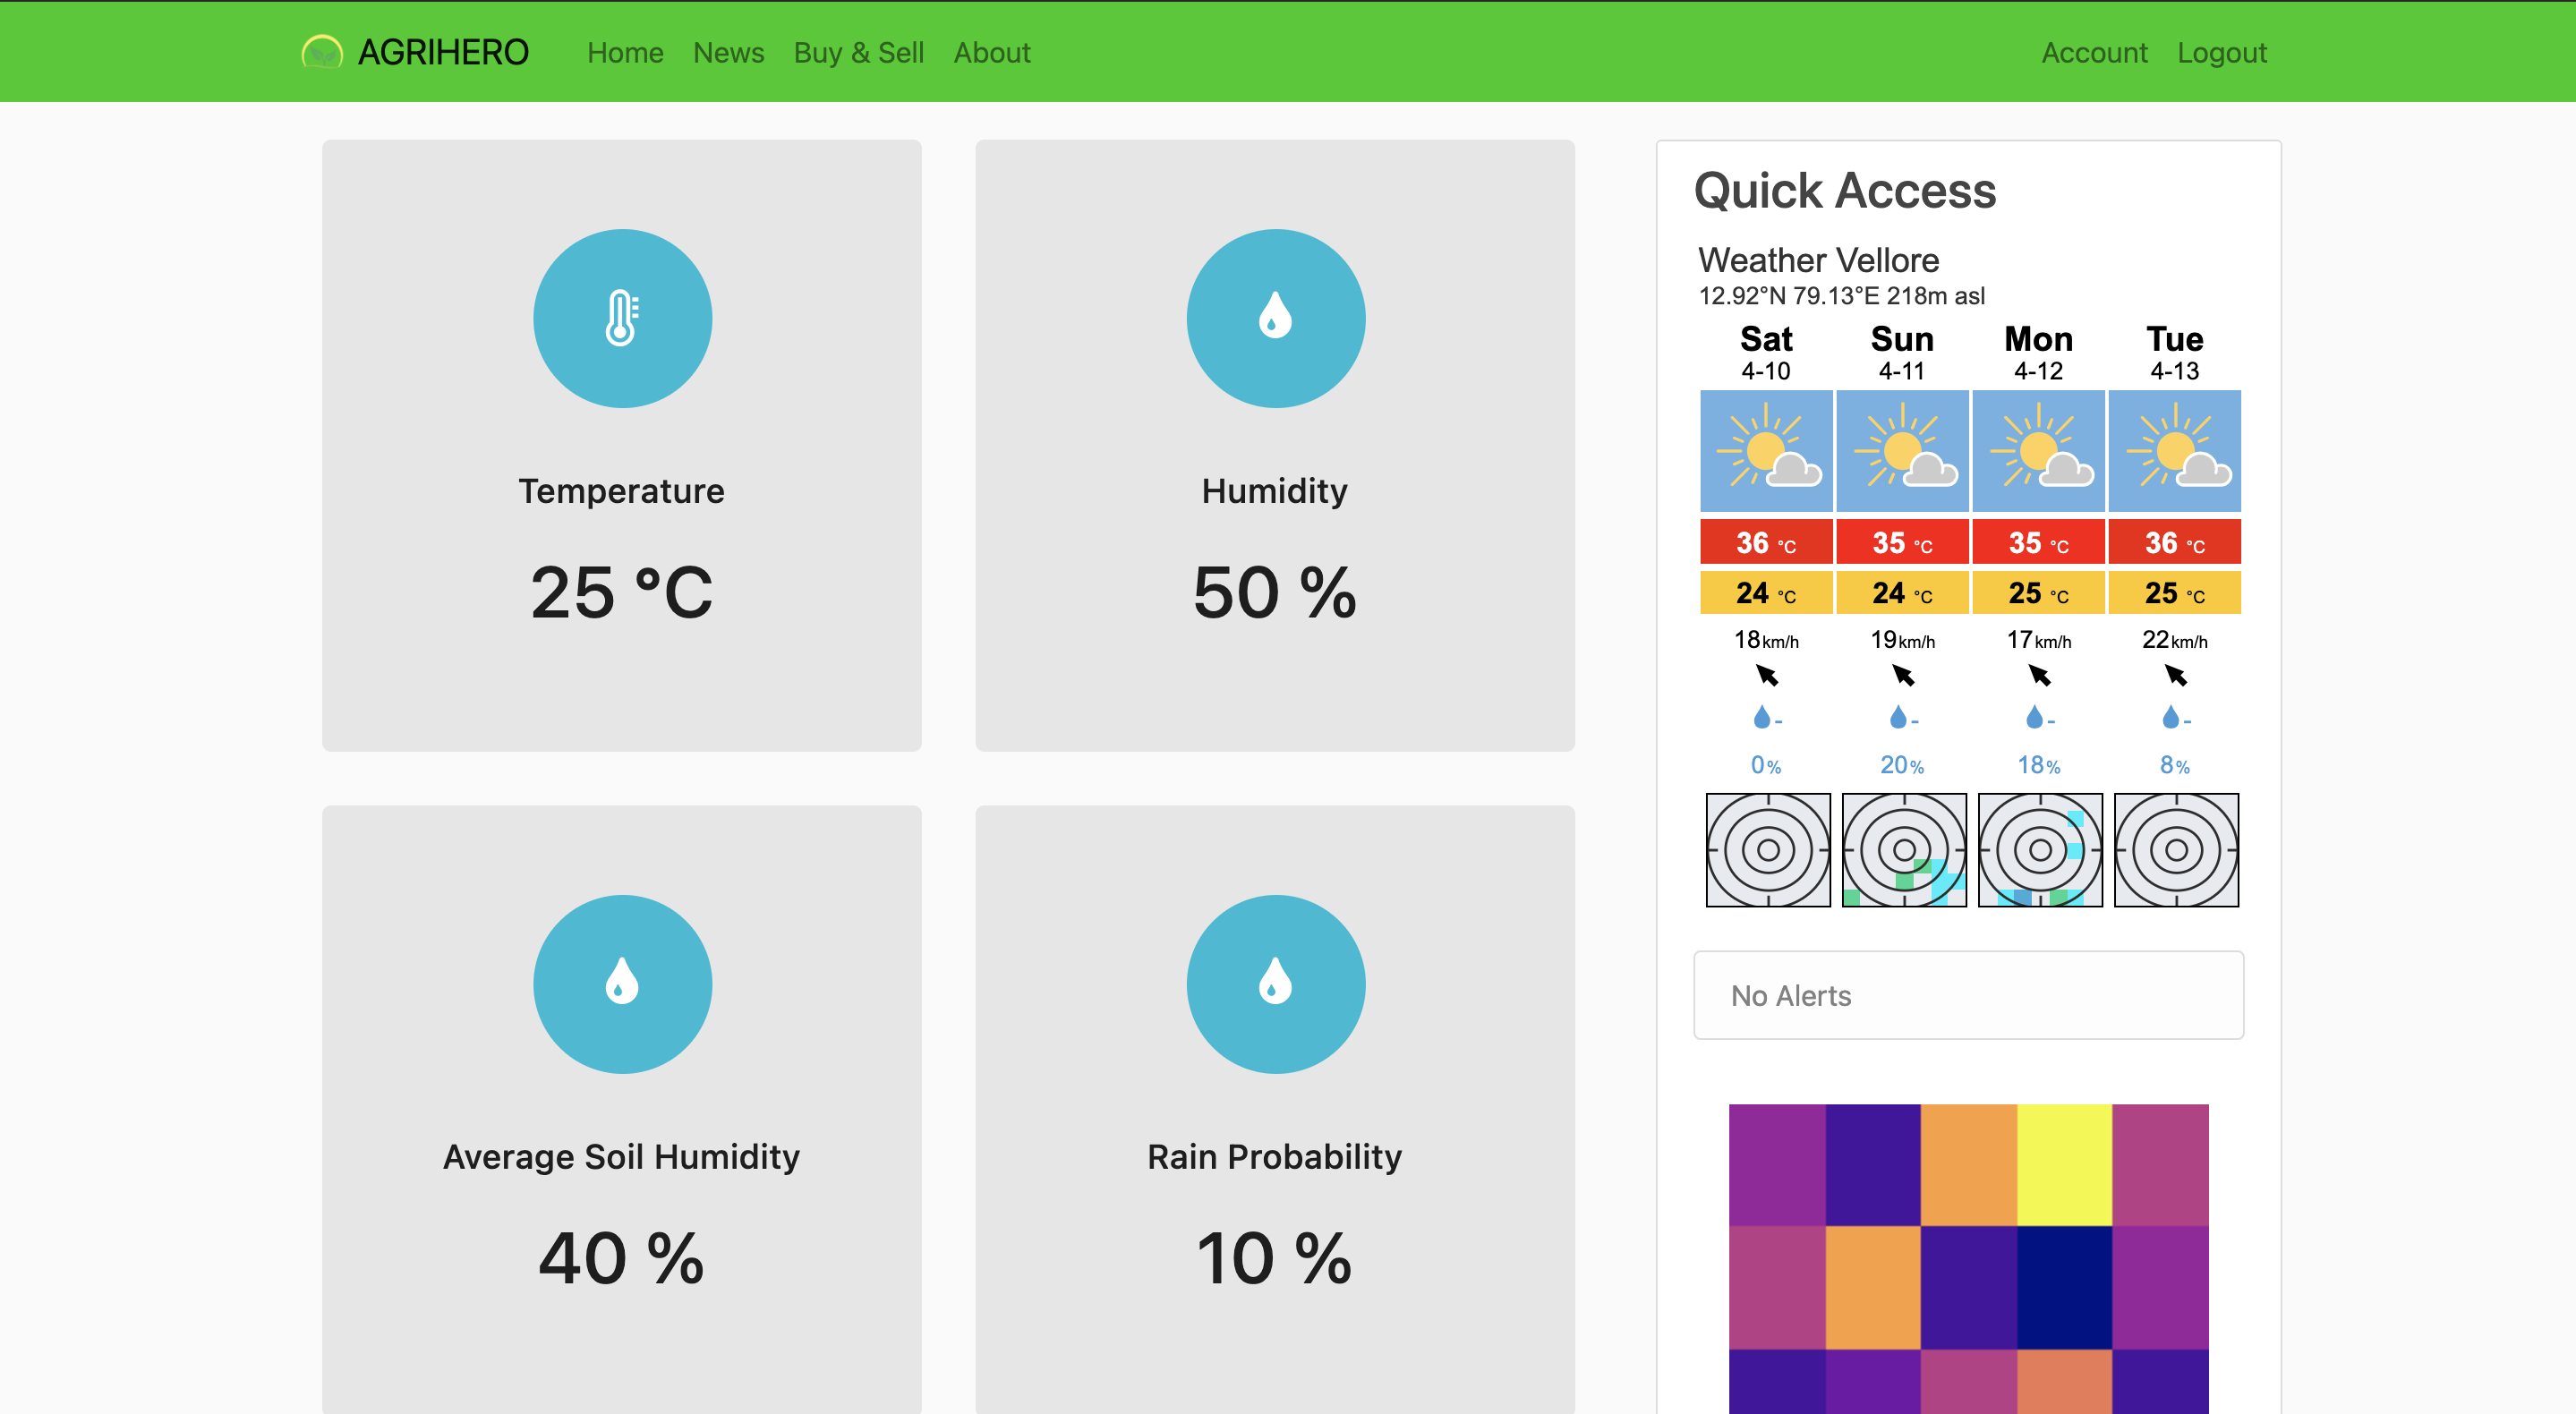Screen dimensions: 2576x1414
Task: Click Tuesday's sunny cloud weather icon
Action: tap(2174, 451)
